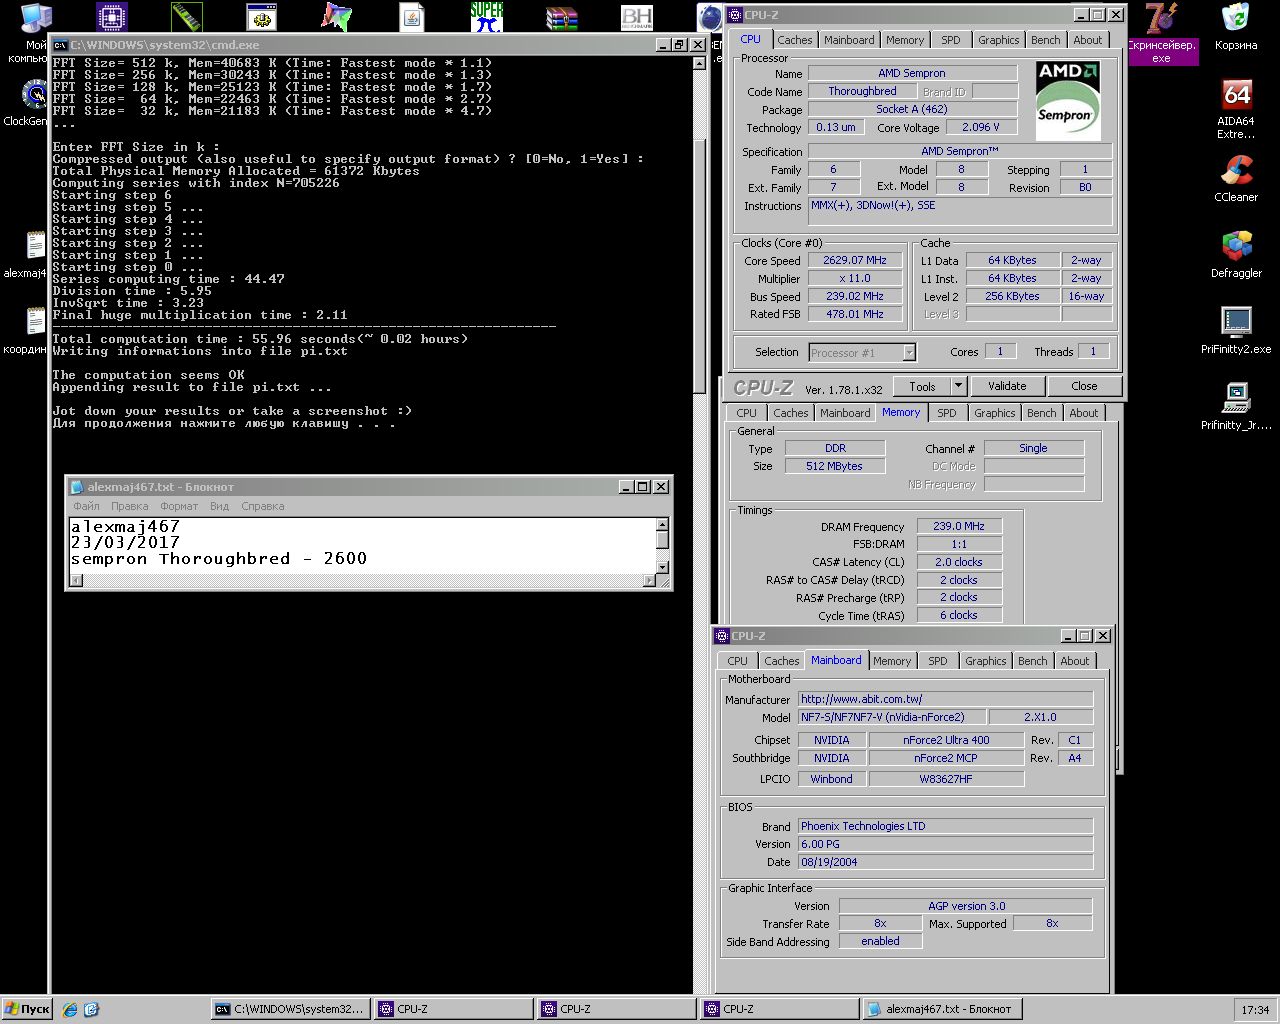The height and width of the screenshot is (1024, 1280).
Task: Click the http://www.abit.com.tw/ manufacturer field
Action: 945,699
